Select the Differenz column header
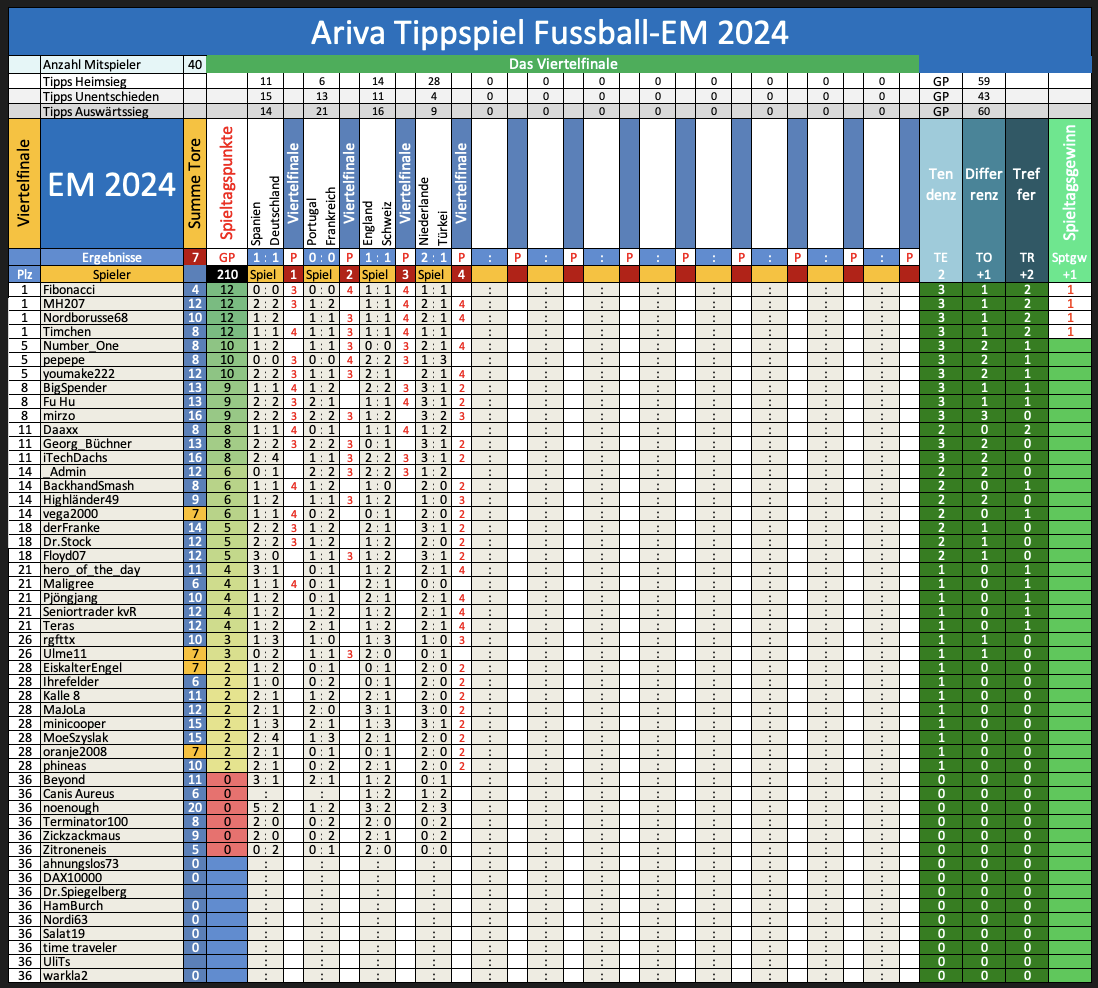 click(x=983, y=184)
